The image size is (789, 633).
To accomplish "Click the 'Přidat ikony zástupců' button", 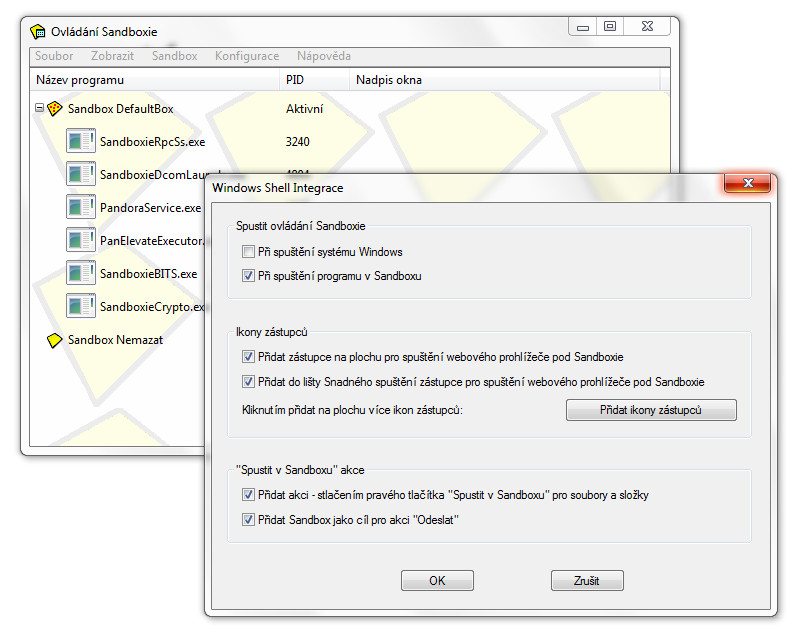I will click(x=651, y=410).
